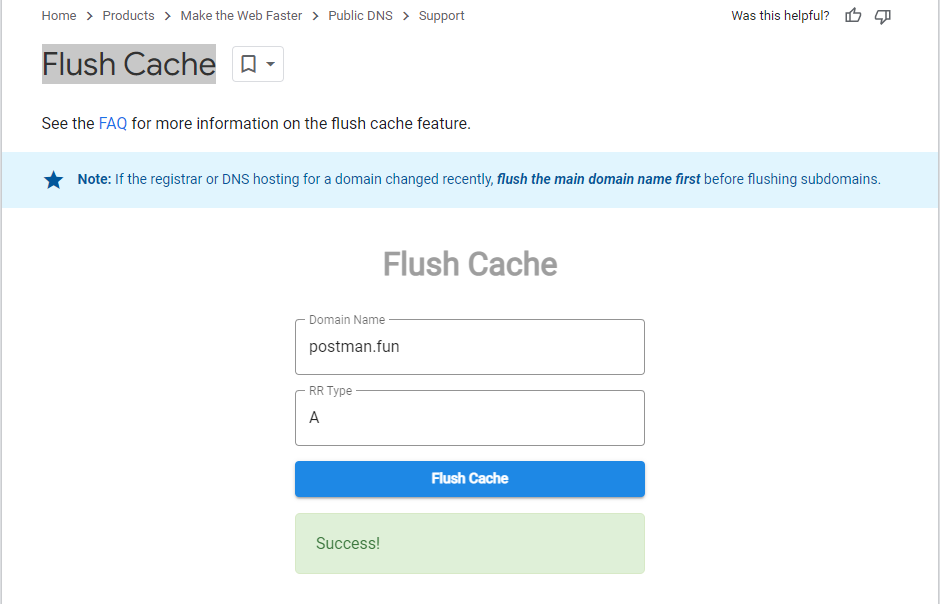Viewport: 940px width, 604px height.
Task: Go to the Products breadcrumb
Action: tap(128, 16)
